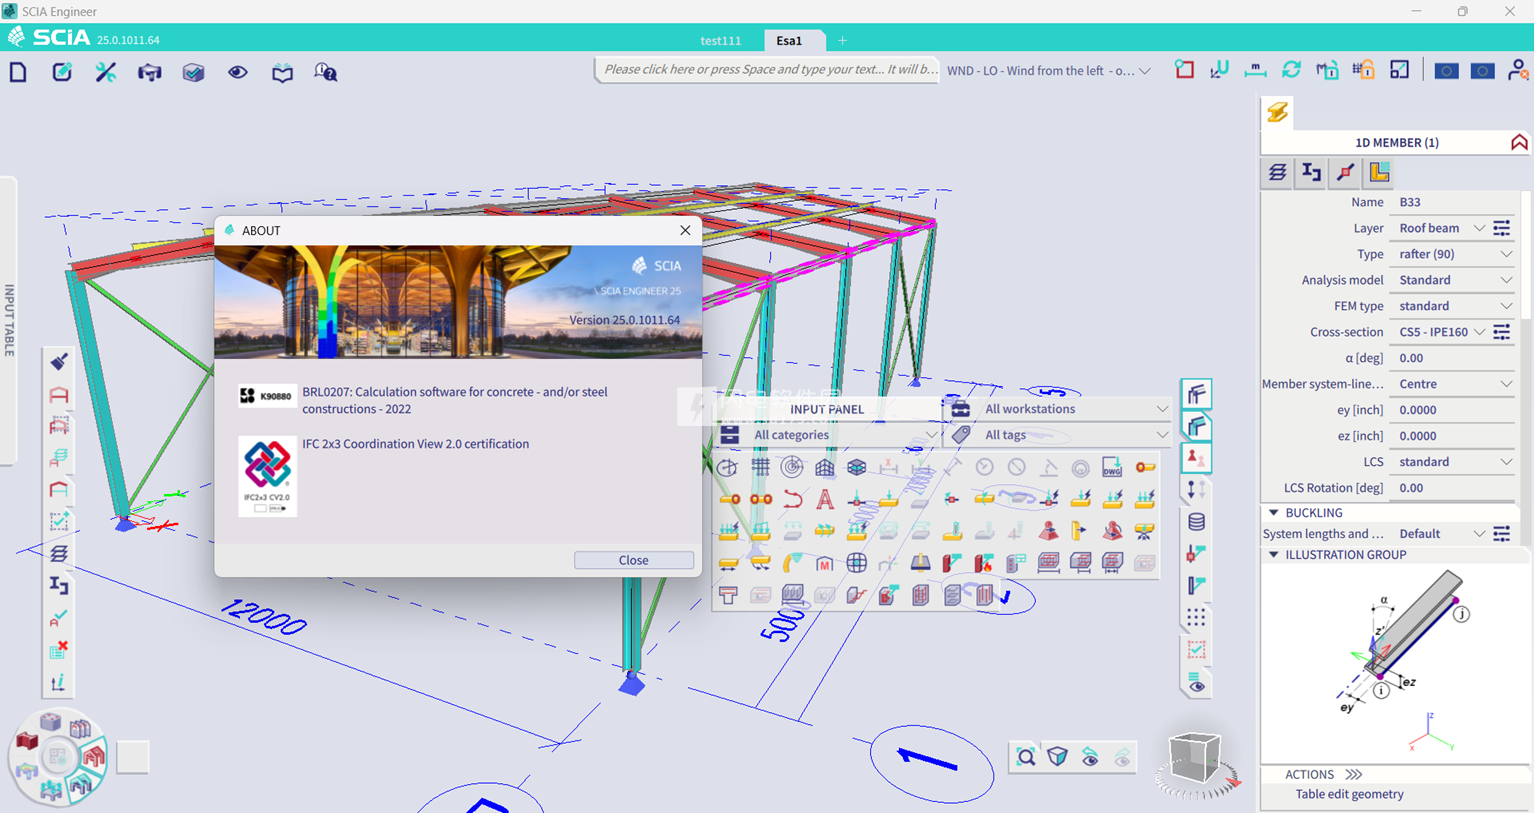Click the View eye icon in top toolbar
1534x813 pixels.
[x=238, y=72]
